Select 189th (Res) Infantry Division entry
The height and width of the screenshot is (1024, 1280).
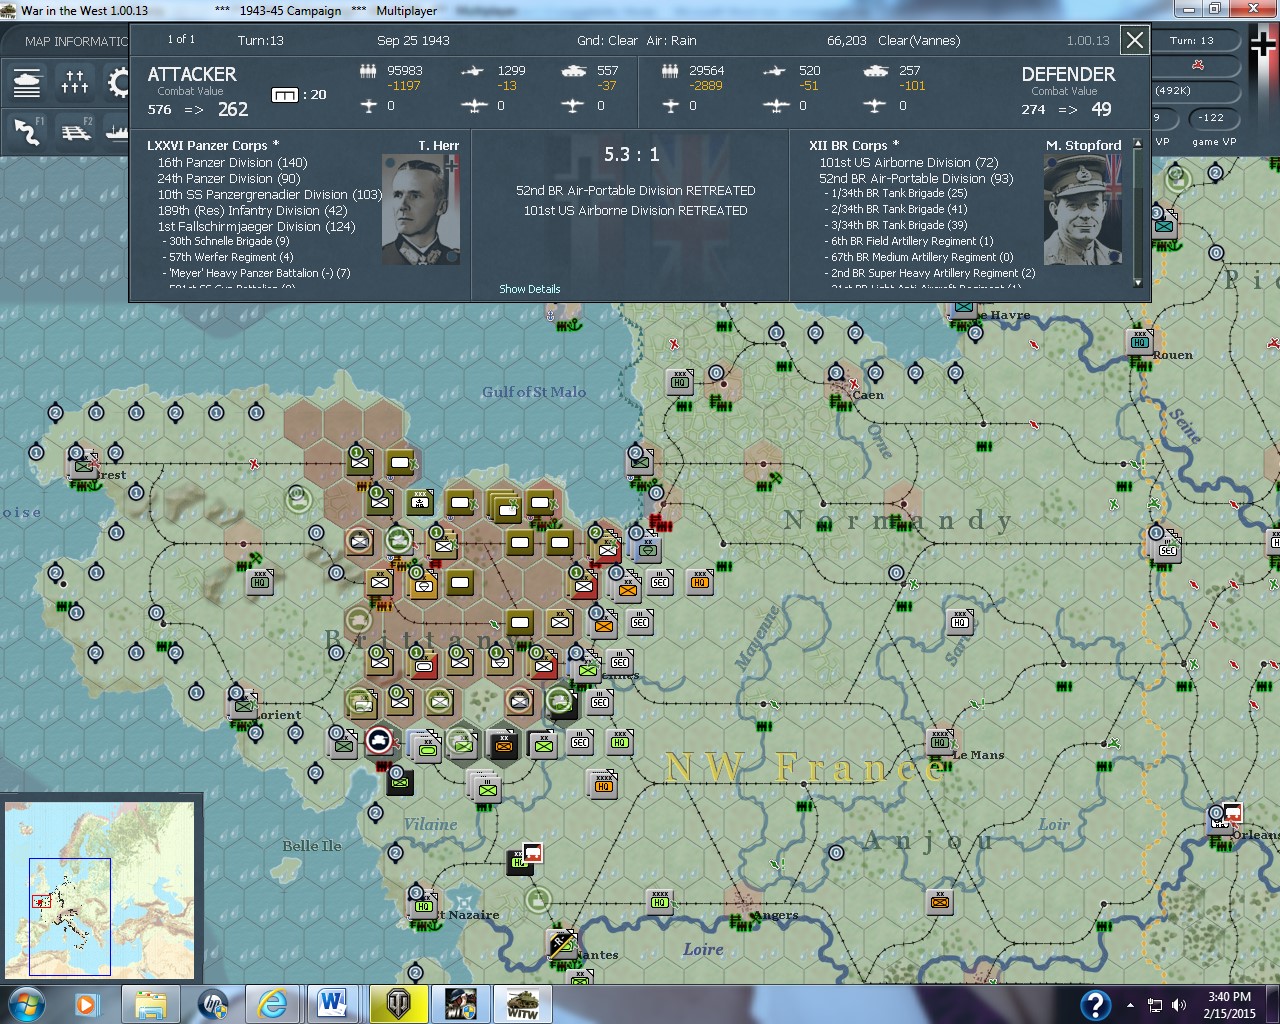252,211
